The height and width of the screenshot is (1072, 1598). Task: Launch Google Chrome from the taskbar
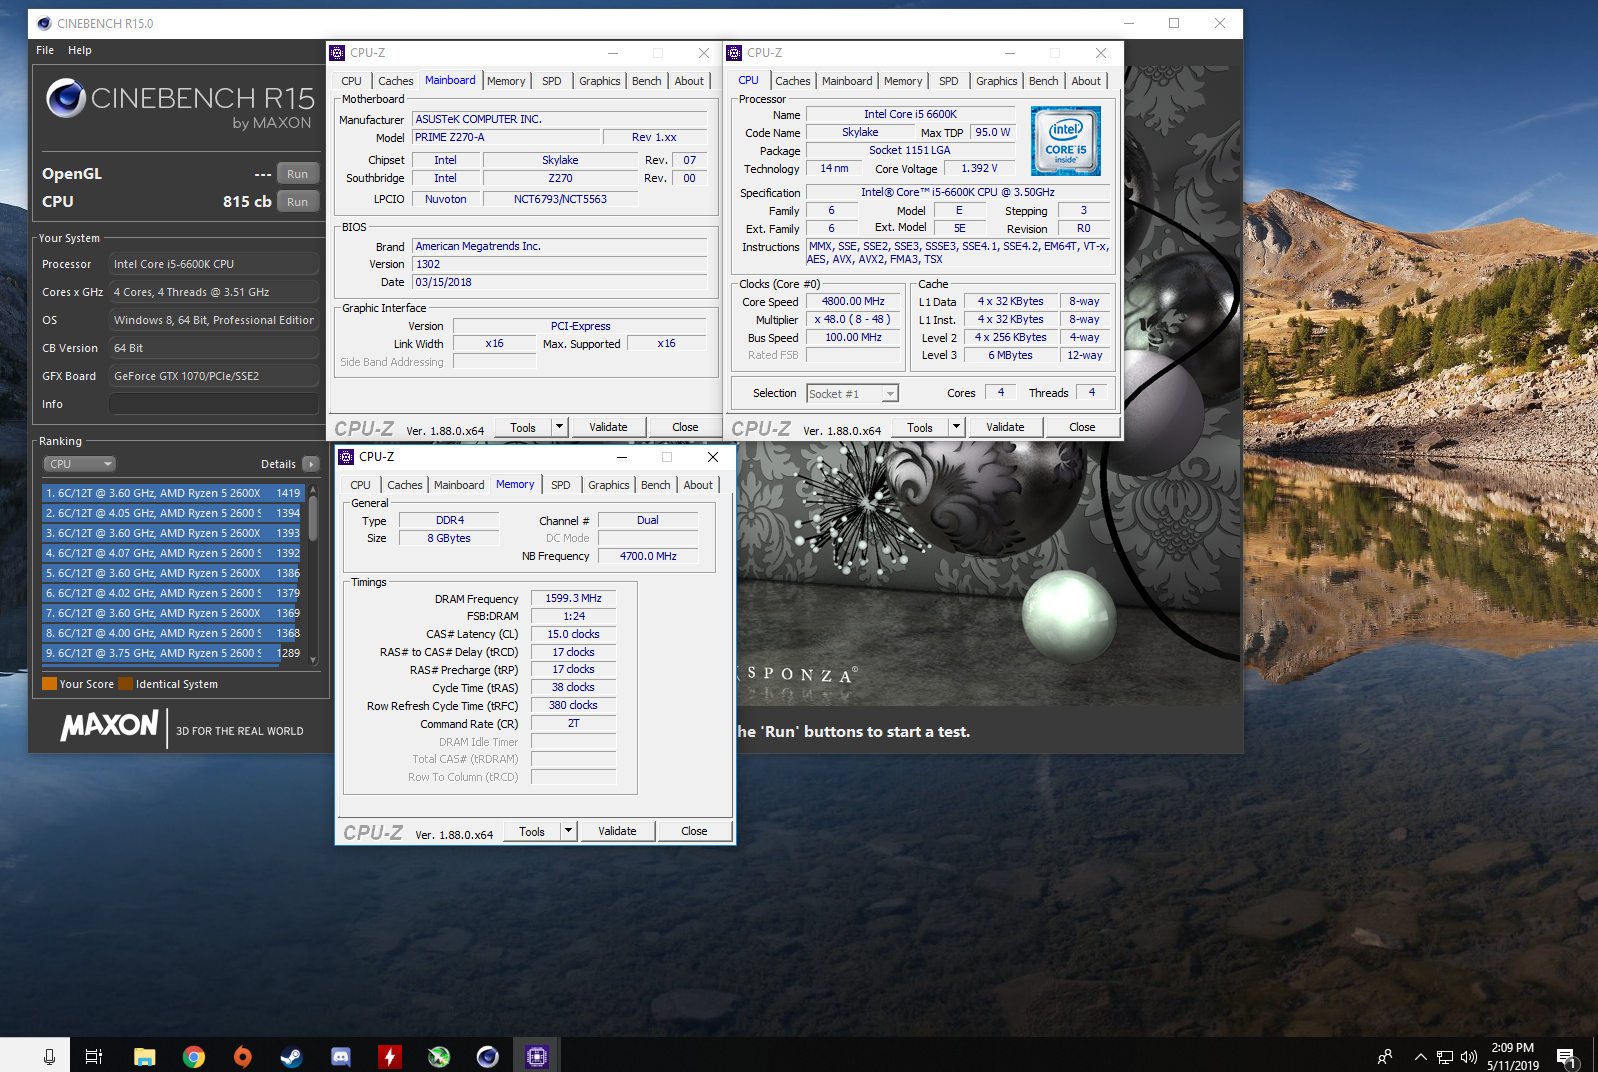193,1056
